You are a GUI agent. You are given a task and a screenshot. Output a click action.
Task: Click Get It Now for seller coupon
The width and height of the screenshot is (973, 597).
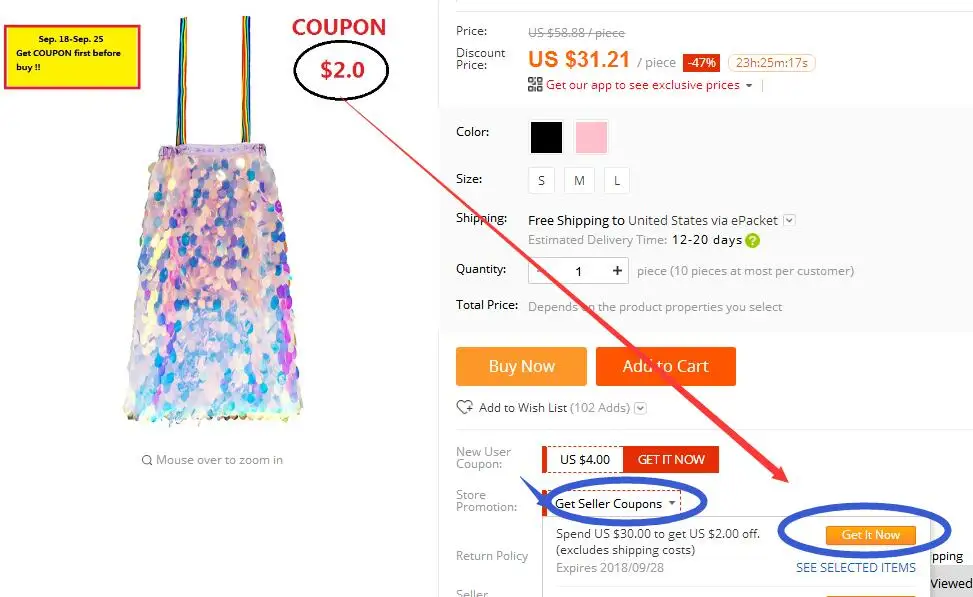pyautogui.click(x=871, y=535)
